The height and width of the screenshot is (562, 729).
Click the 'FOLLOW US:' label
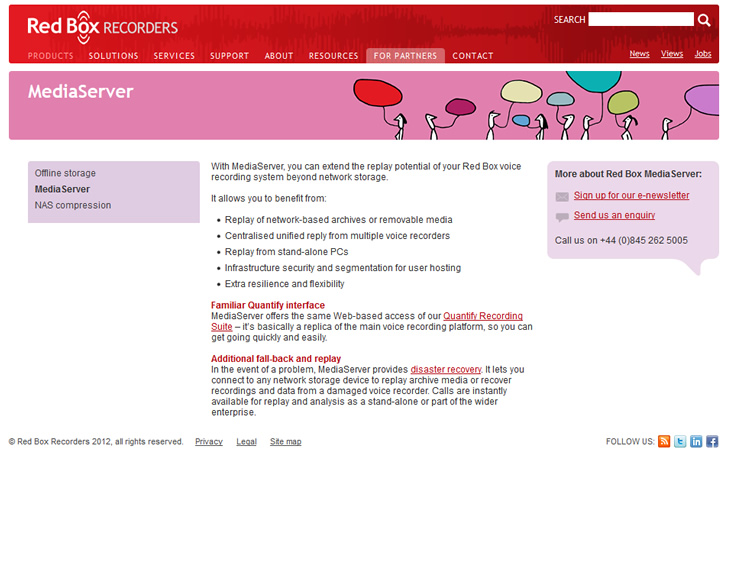[x=630, y=442]
